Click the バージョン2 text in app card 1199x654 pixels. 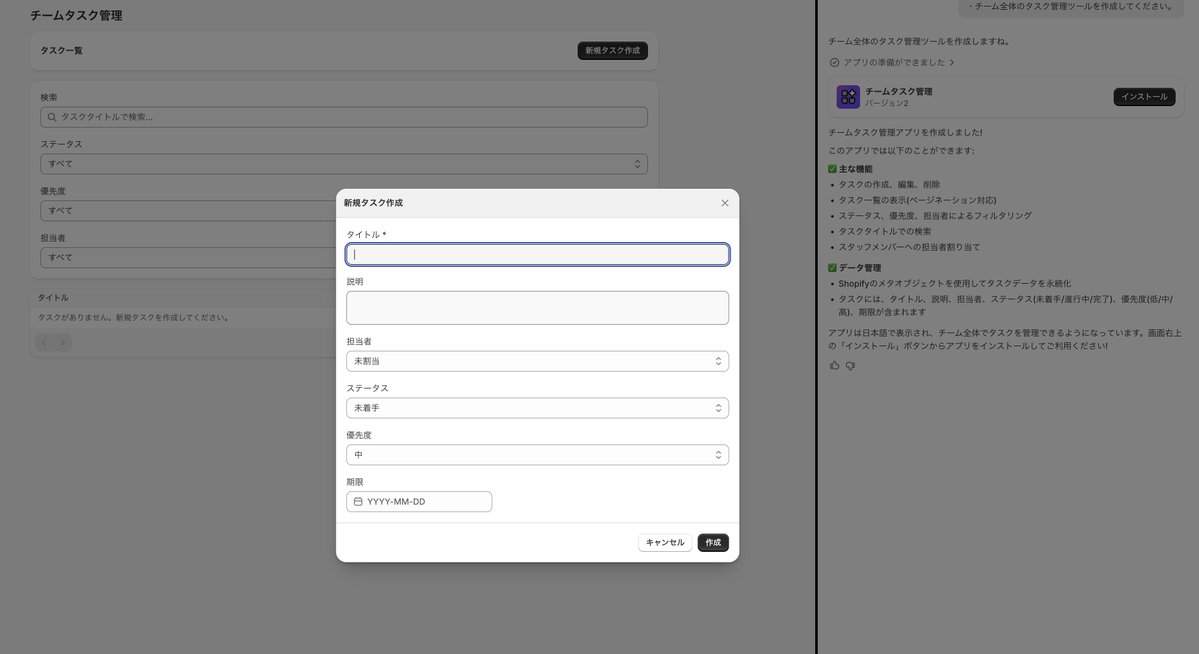coord(886,103)
